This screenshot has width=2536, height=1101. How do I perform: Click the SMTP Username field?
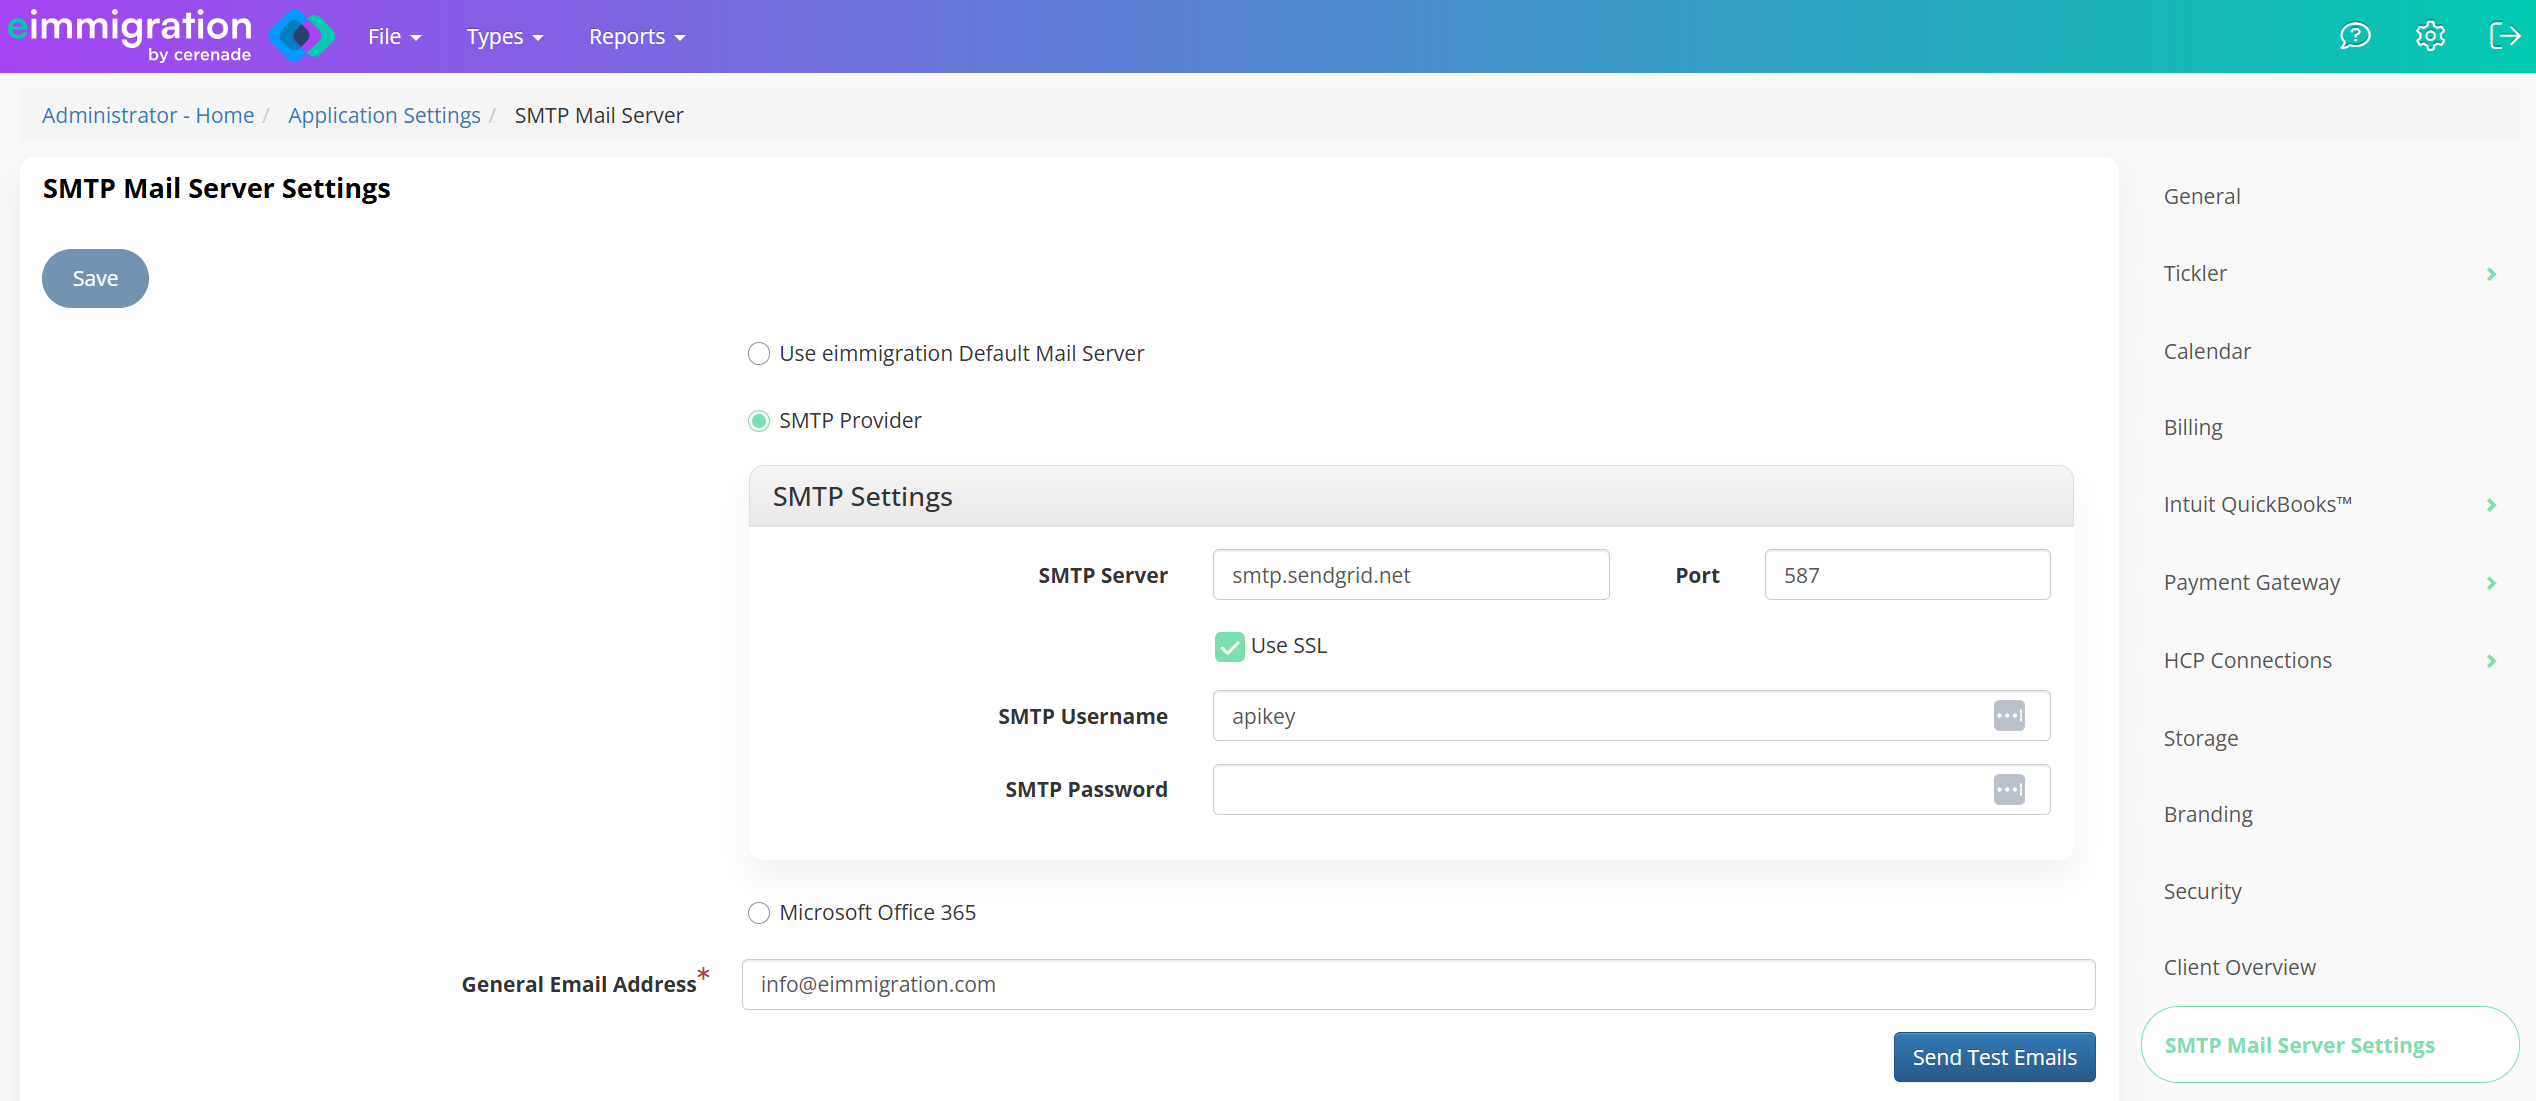point(1631,716)
